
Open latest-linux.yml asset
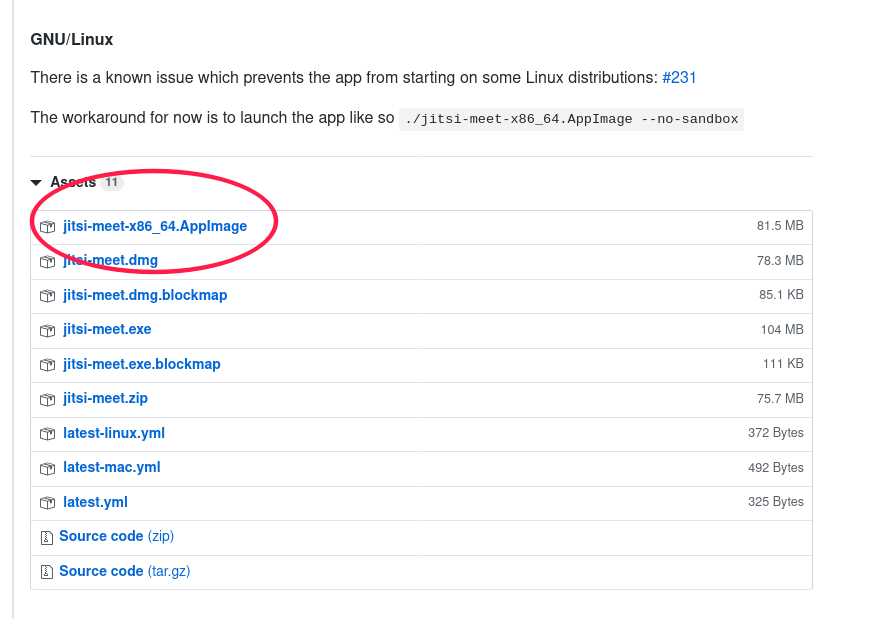coord(114,433)
